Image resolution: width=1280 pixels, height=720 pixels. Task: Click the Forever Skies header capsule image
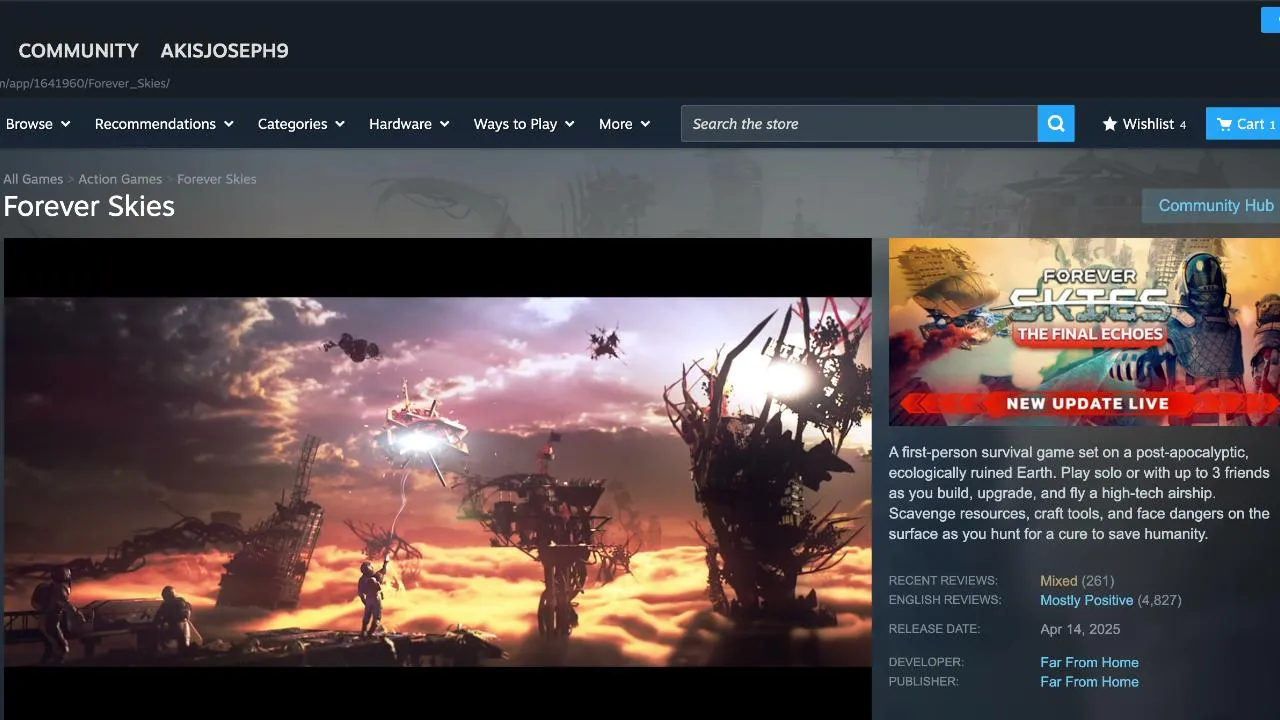[x=1084, y=332]
